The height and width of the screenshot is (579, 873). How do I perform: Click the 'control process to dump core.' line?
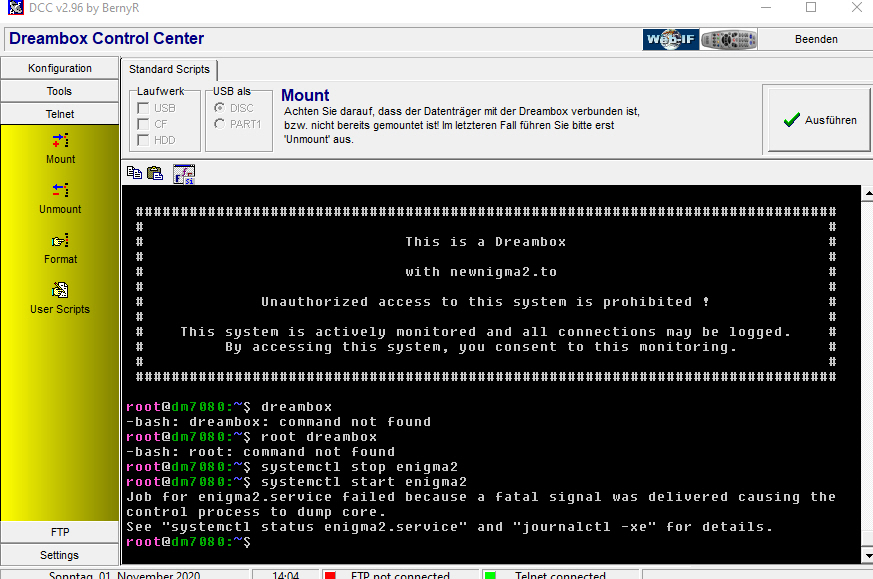coord(256,512)
